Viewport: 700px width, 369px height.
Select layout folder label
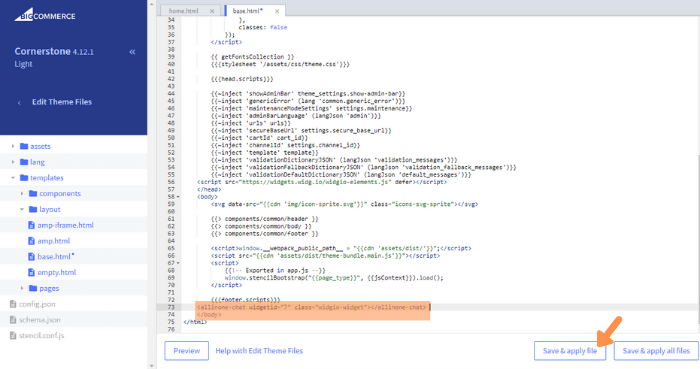(50, 209)
